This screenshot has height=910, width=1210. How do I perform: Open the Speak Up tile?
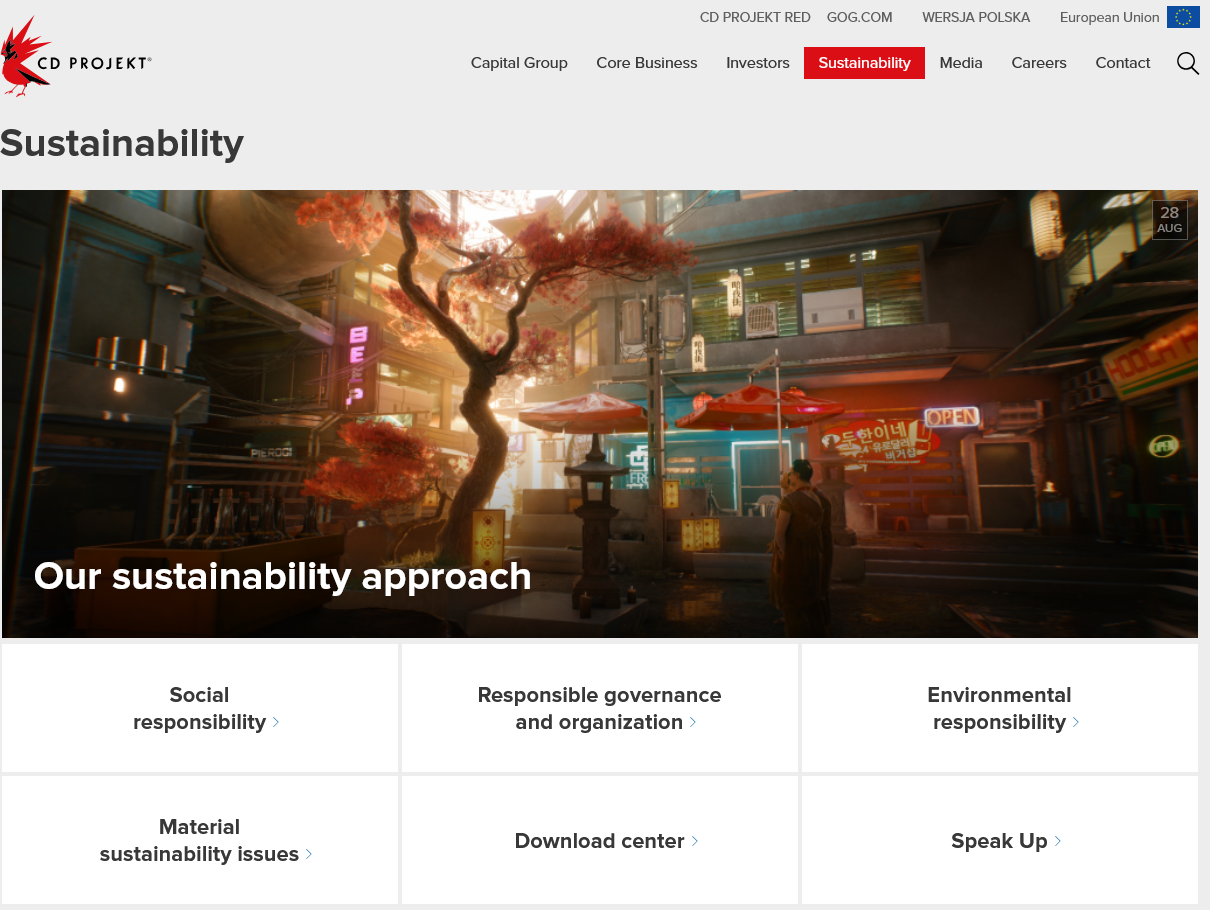point(1000,840)
